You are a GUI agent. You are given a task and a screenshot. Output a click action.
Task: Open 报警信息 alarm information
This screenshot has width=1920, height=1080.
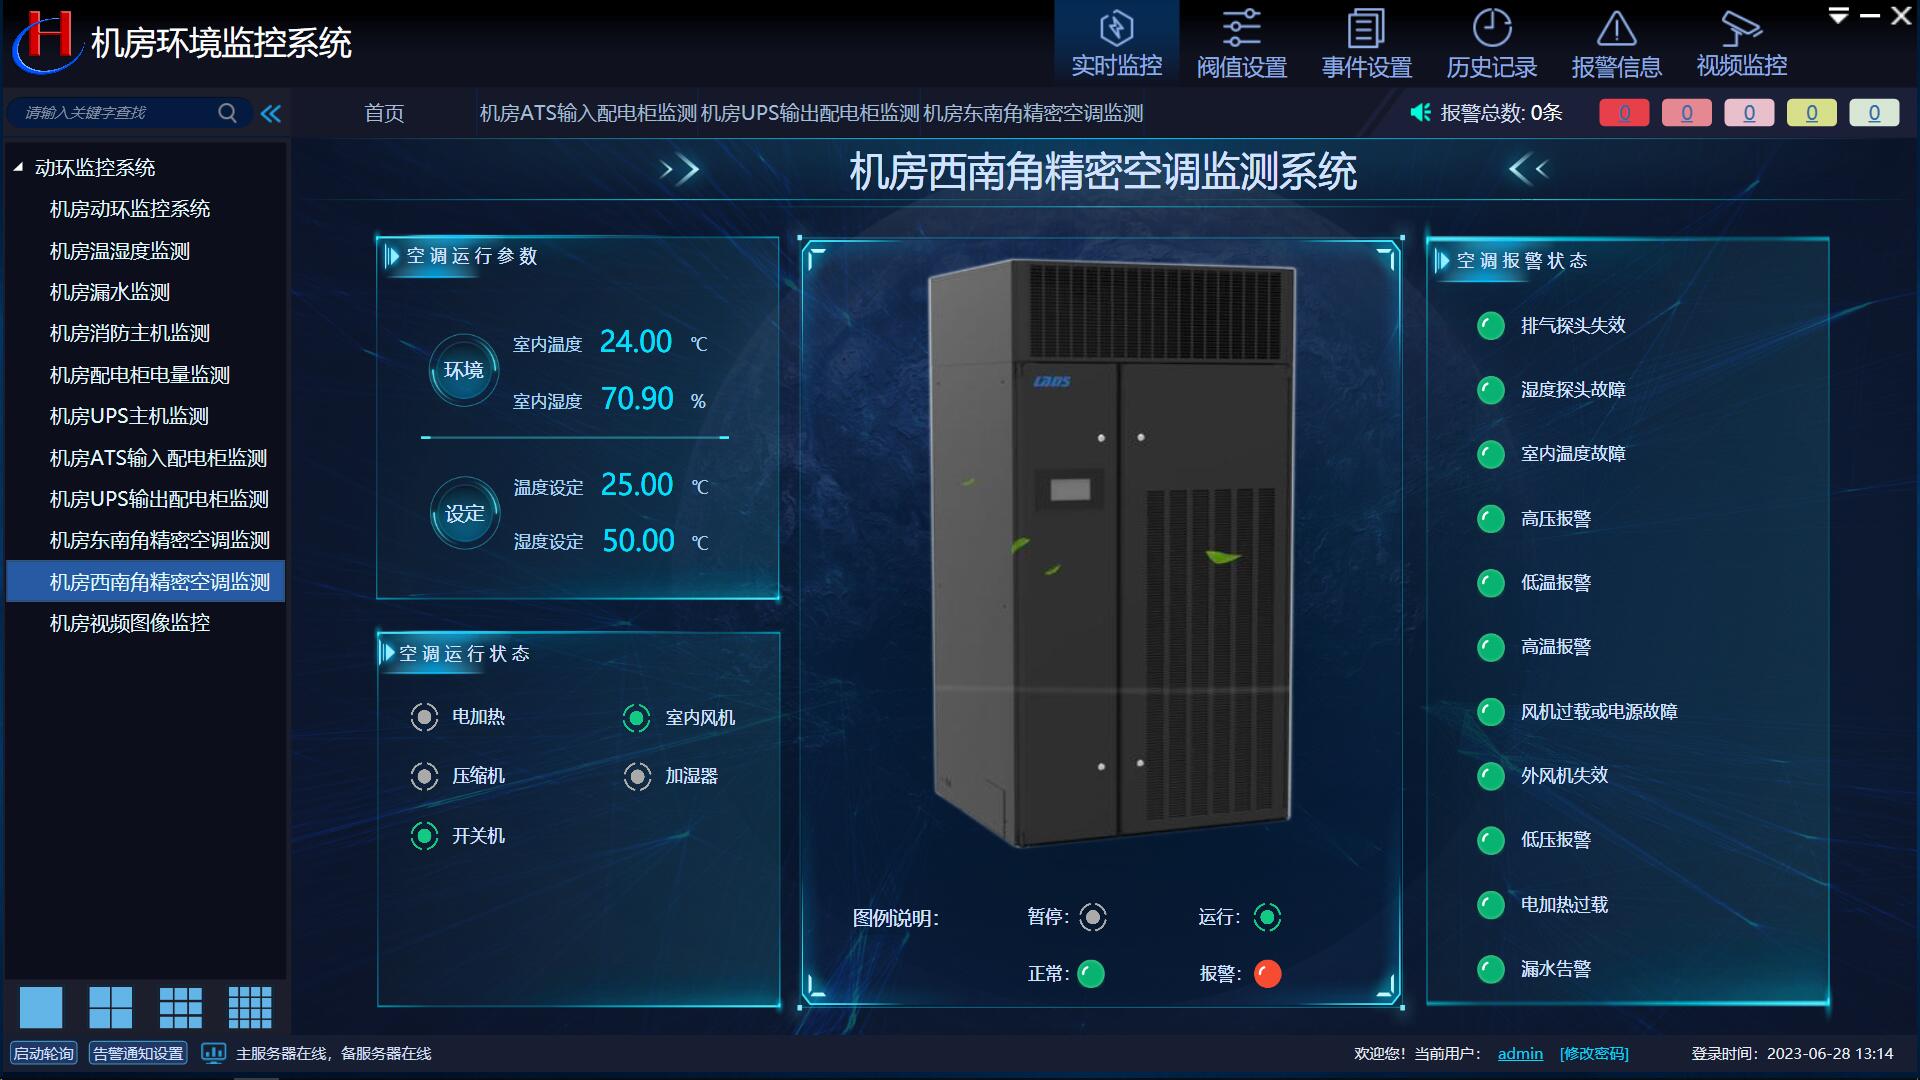point(1616,43)
